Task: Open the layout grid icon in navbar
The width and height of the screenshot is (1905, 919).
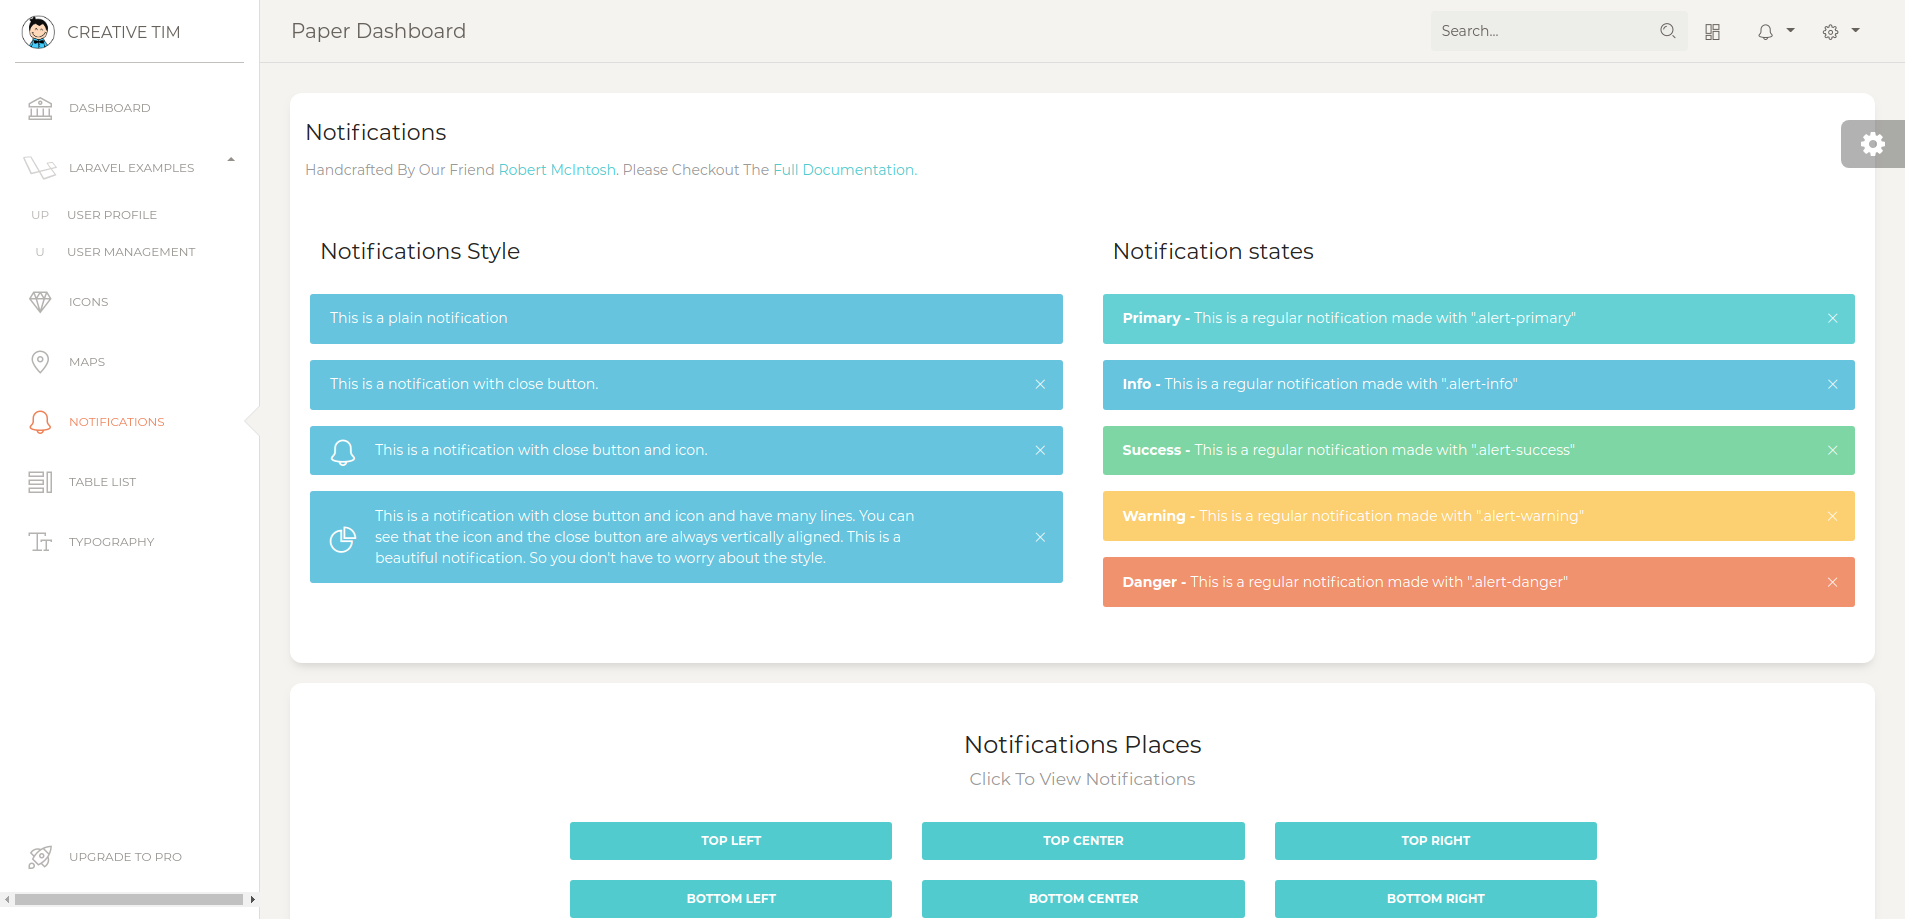Action: (x=1712, y=32)
